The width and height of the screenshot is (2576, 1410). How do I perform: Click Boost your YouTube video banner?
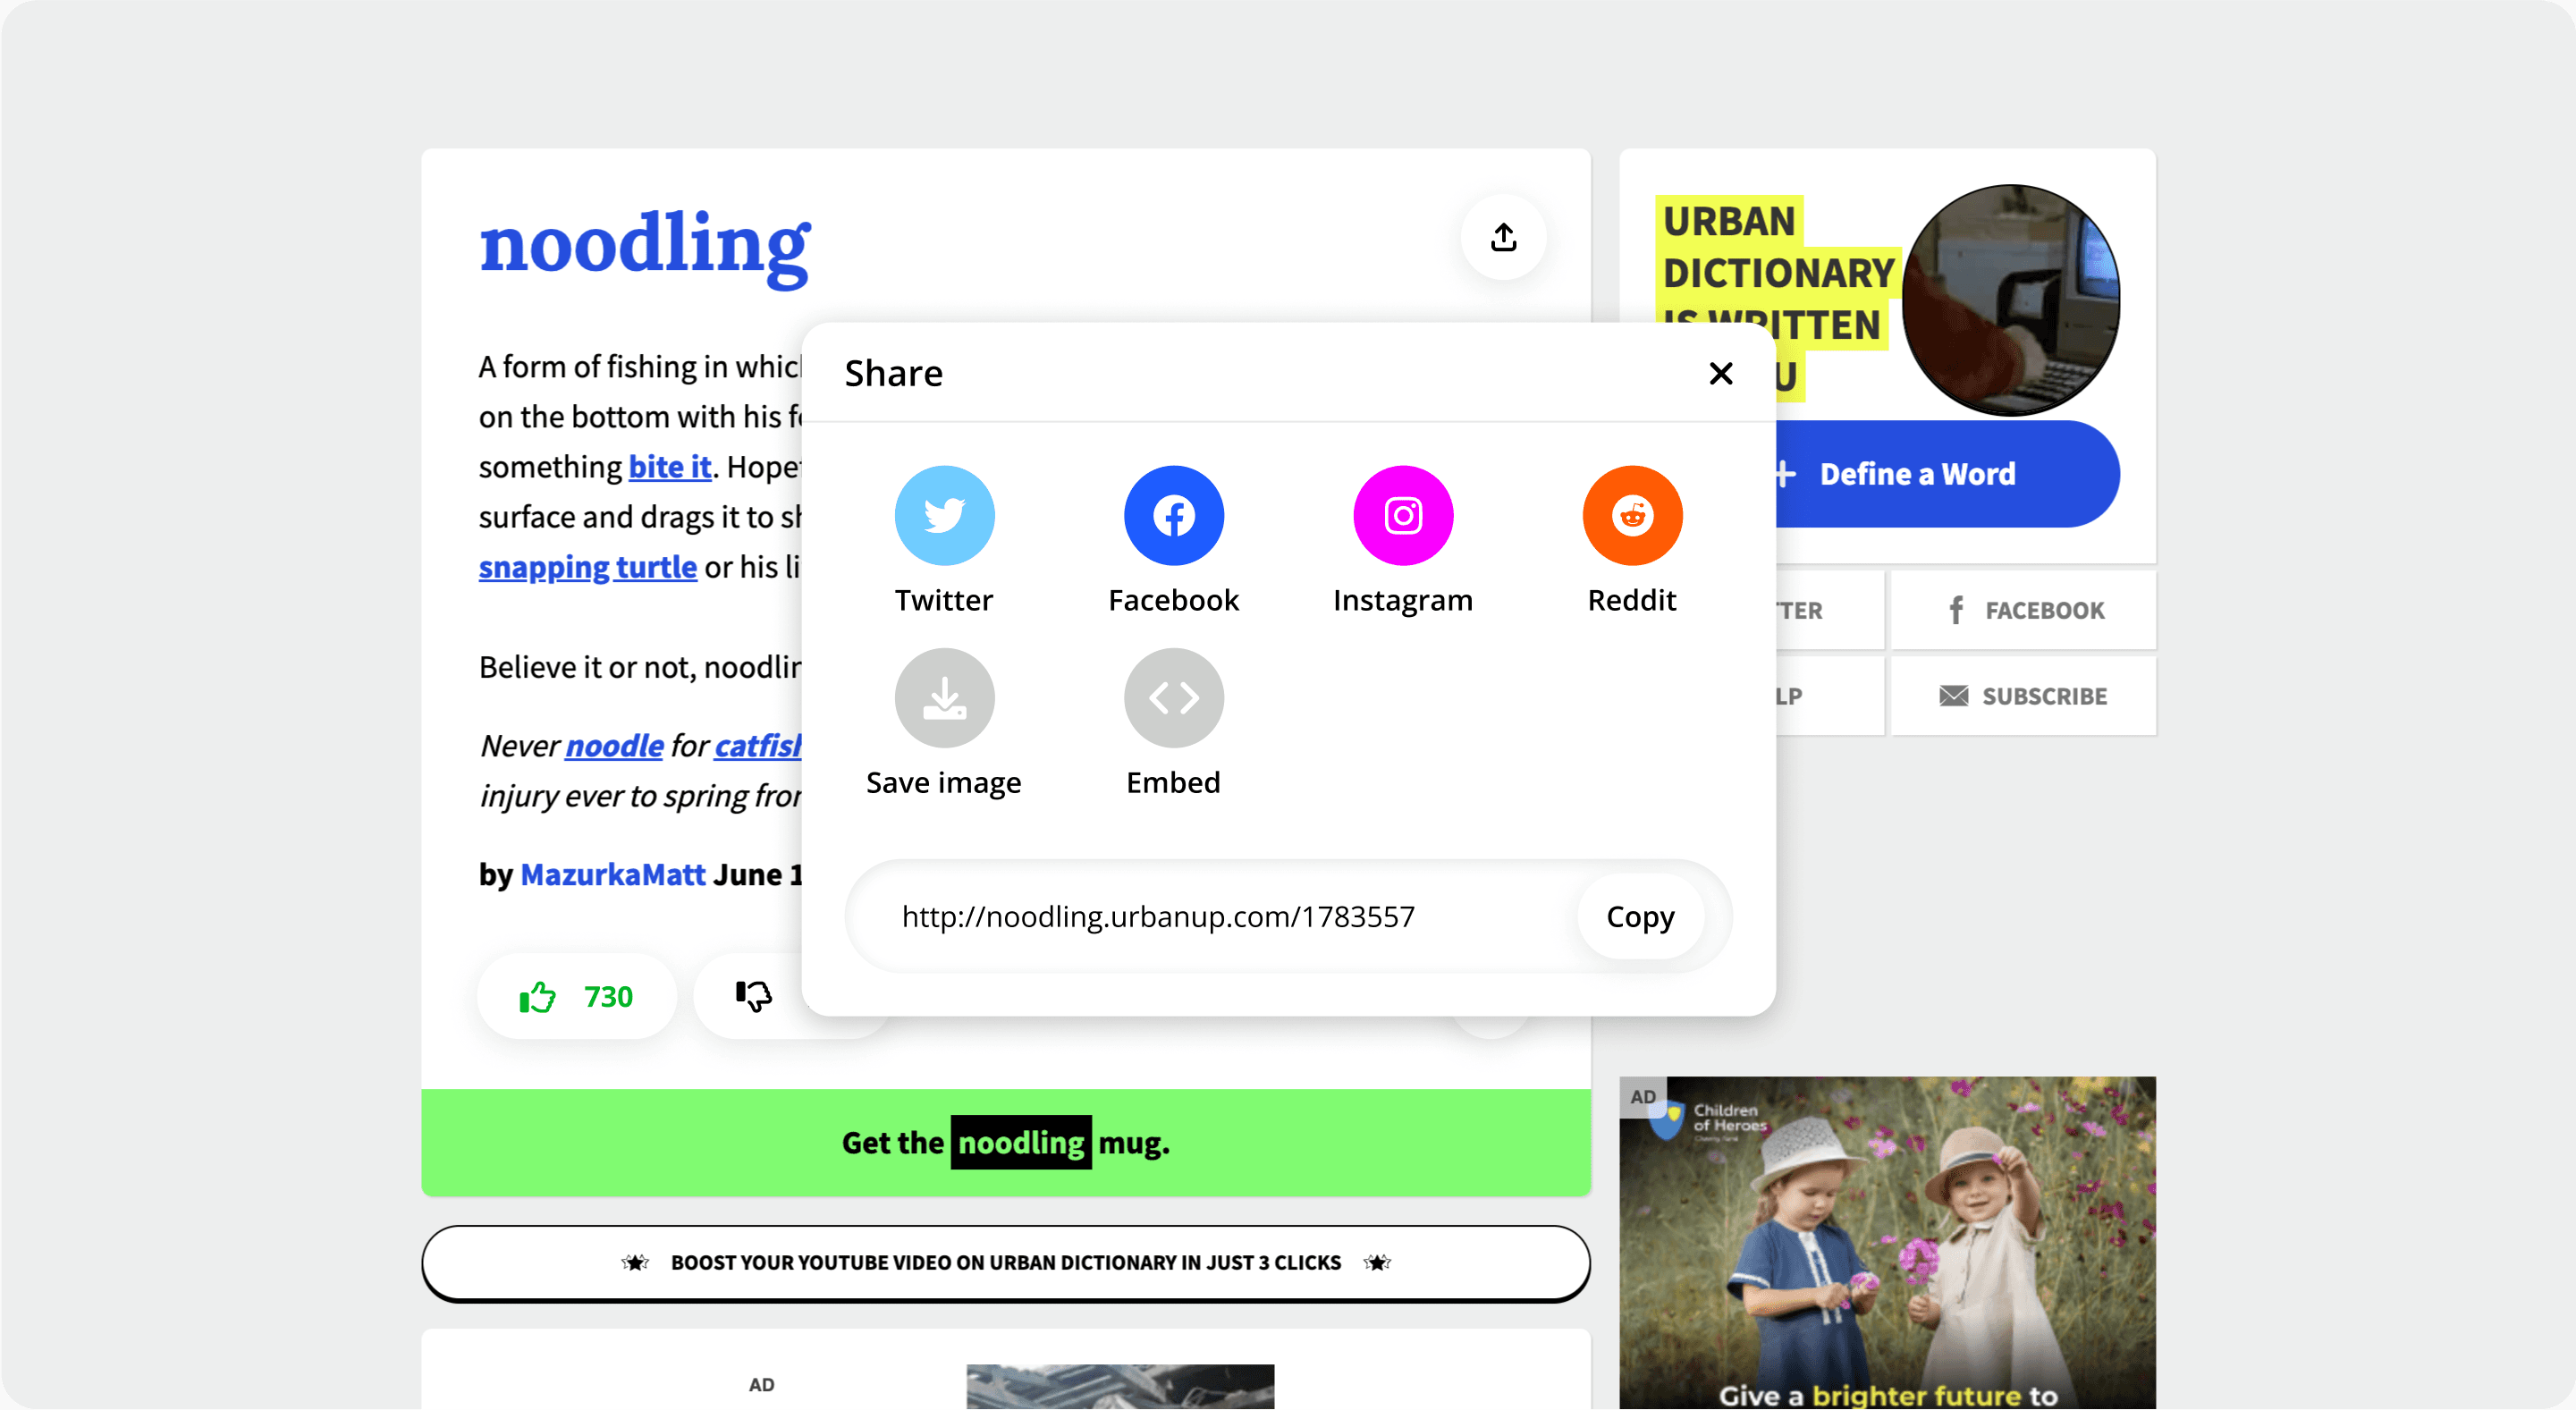(x=1005, y=1263)
